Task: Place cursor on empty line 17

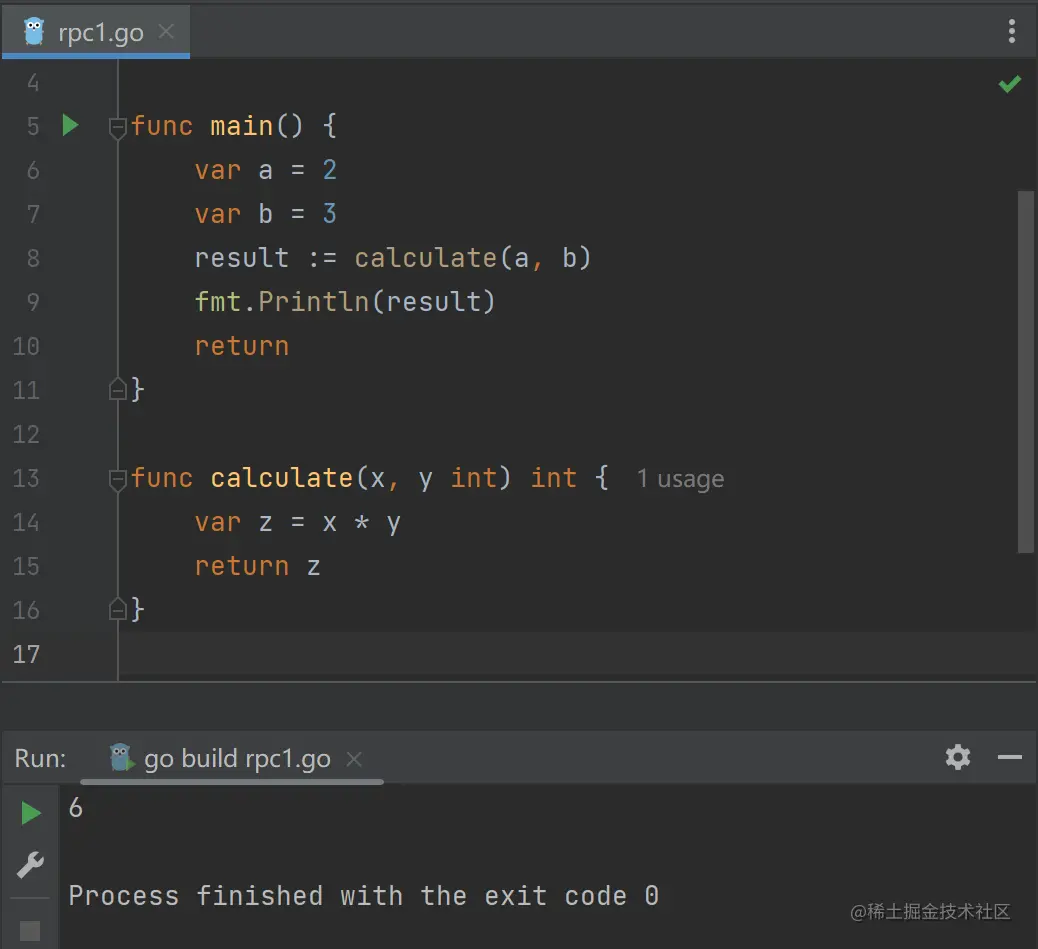Action: [576, 654]
